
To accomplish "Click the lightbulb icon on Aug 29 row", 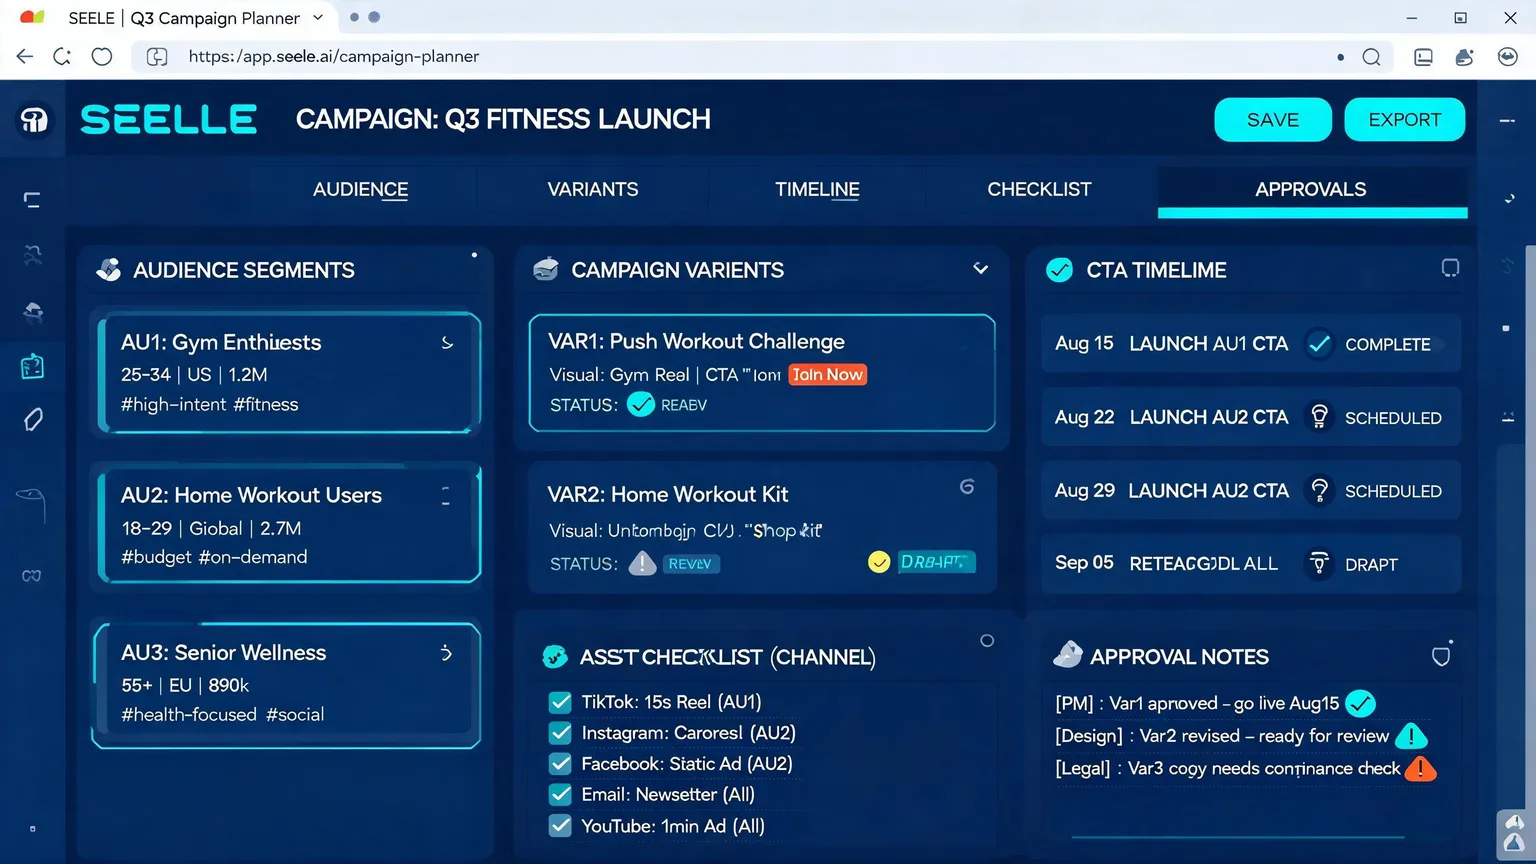I will pyautogui.click(x=1319, y=491).
